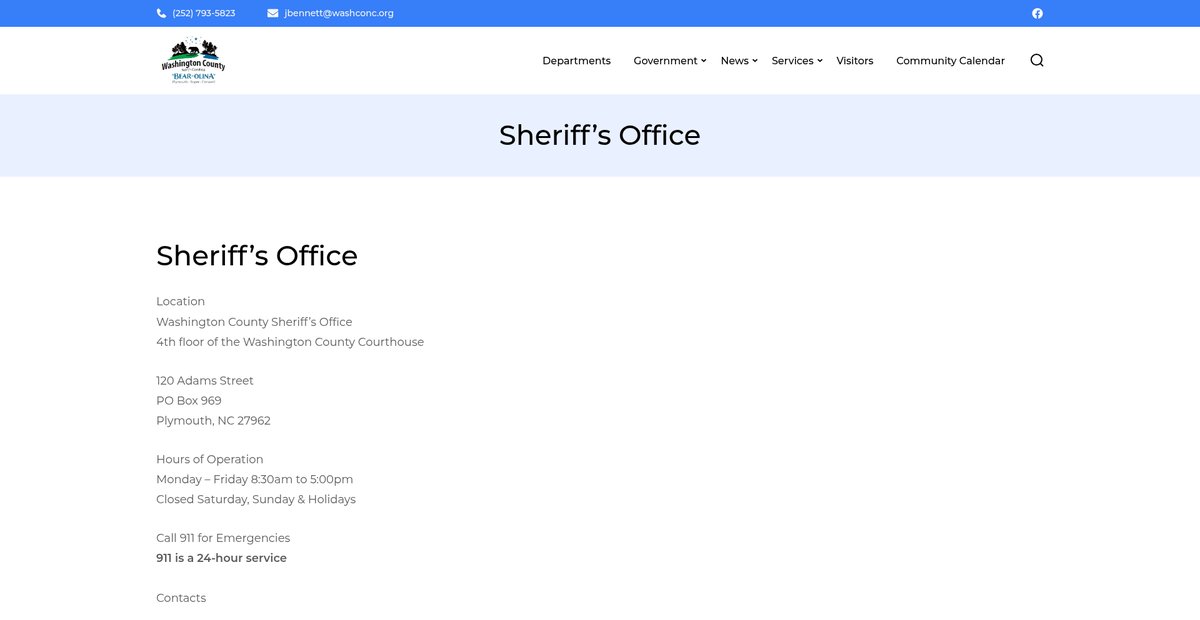Viewport: 1200px width, 620px height.
Task: Open the Services menu item
Action: (x=792, y=61)
